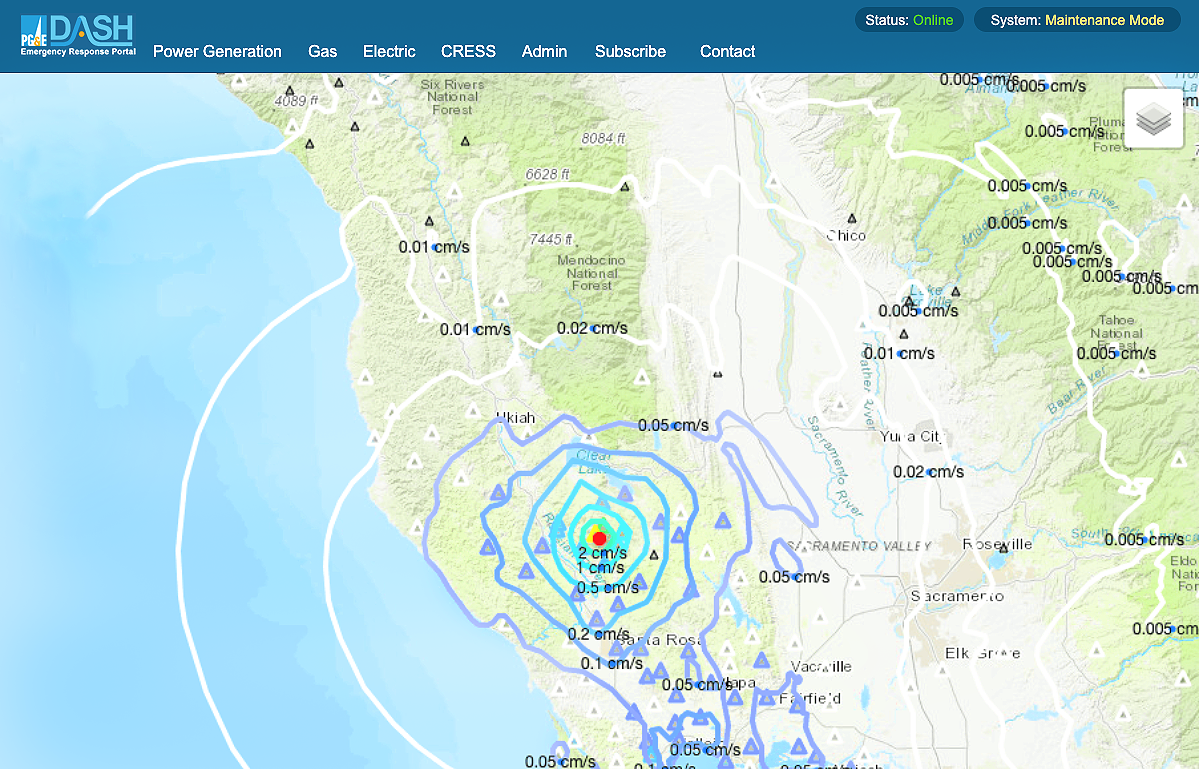Image resolution: width=1199 pixels, height=769 pixels.
Task: Open the Admin menu
Action: pos(544,51)
